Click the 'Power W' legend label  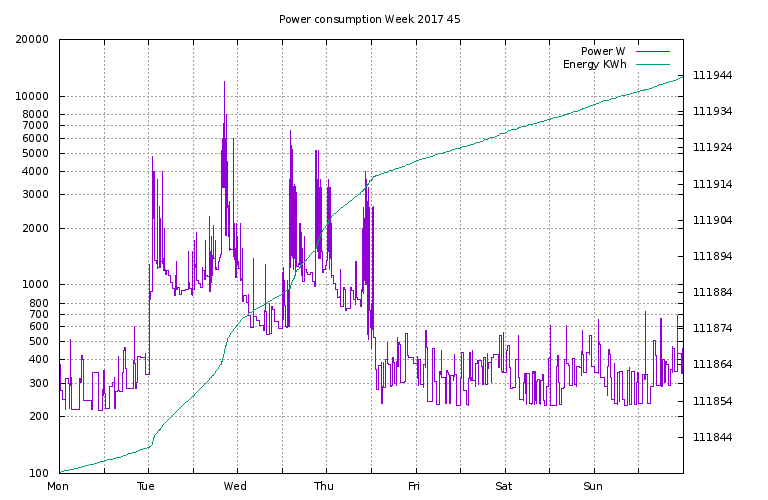603,51
